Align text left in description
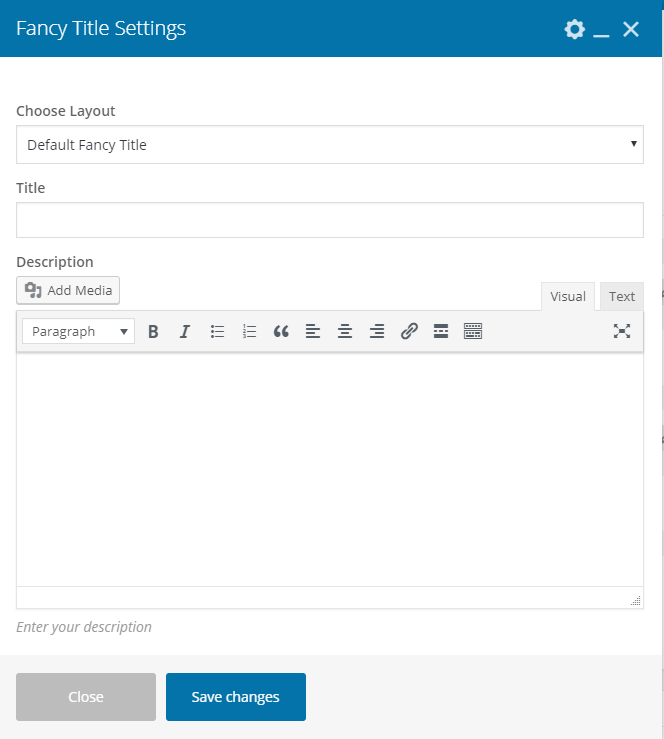Image resolution: width=664 pixels, height=739 pixels. click(313, 332)
